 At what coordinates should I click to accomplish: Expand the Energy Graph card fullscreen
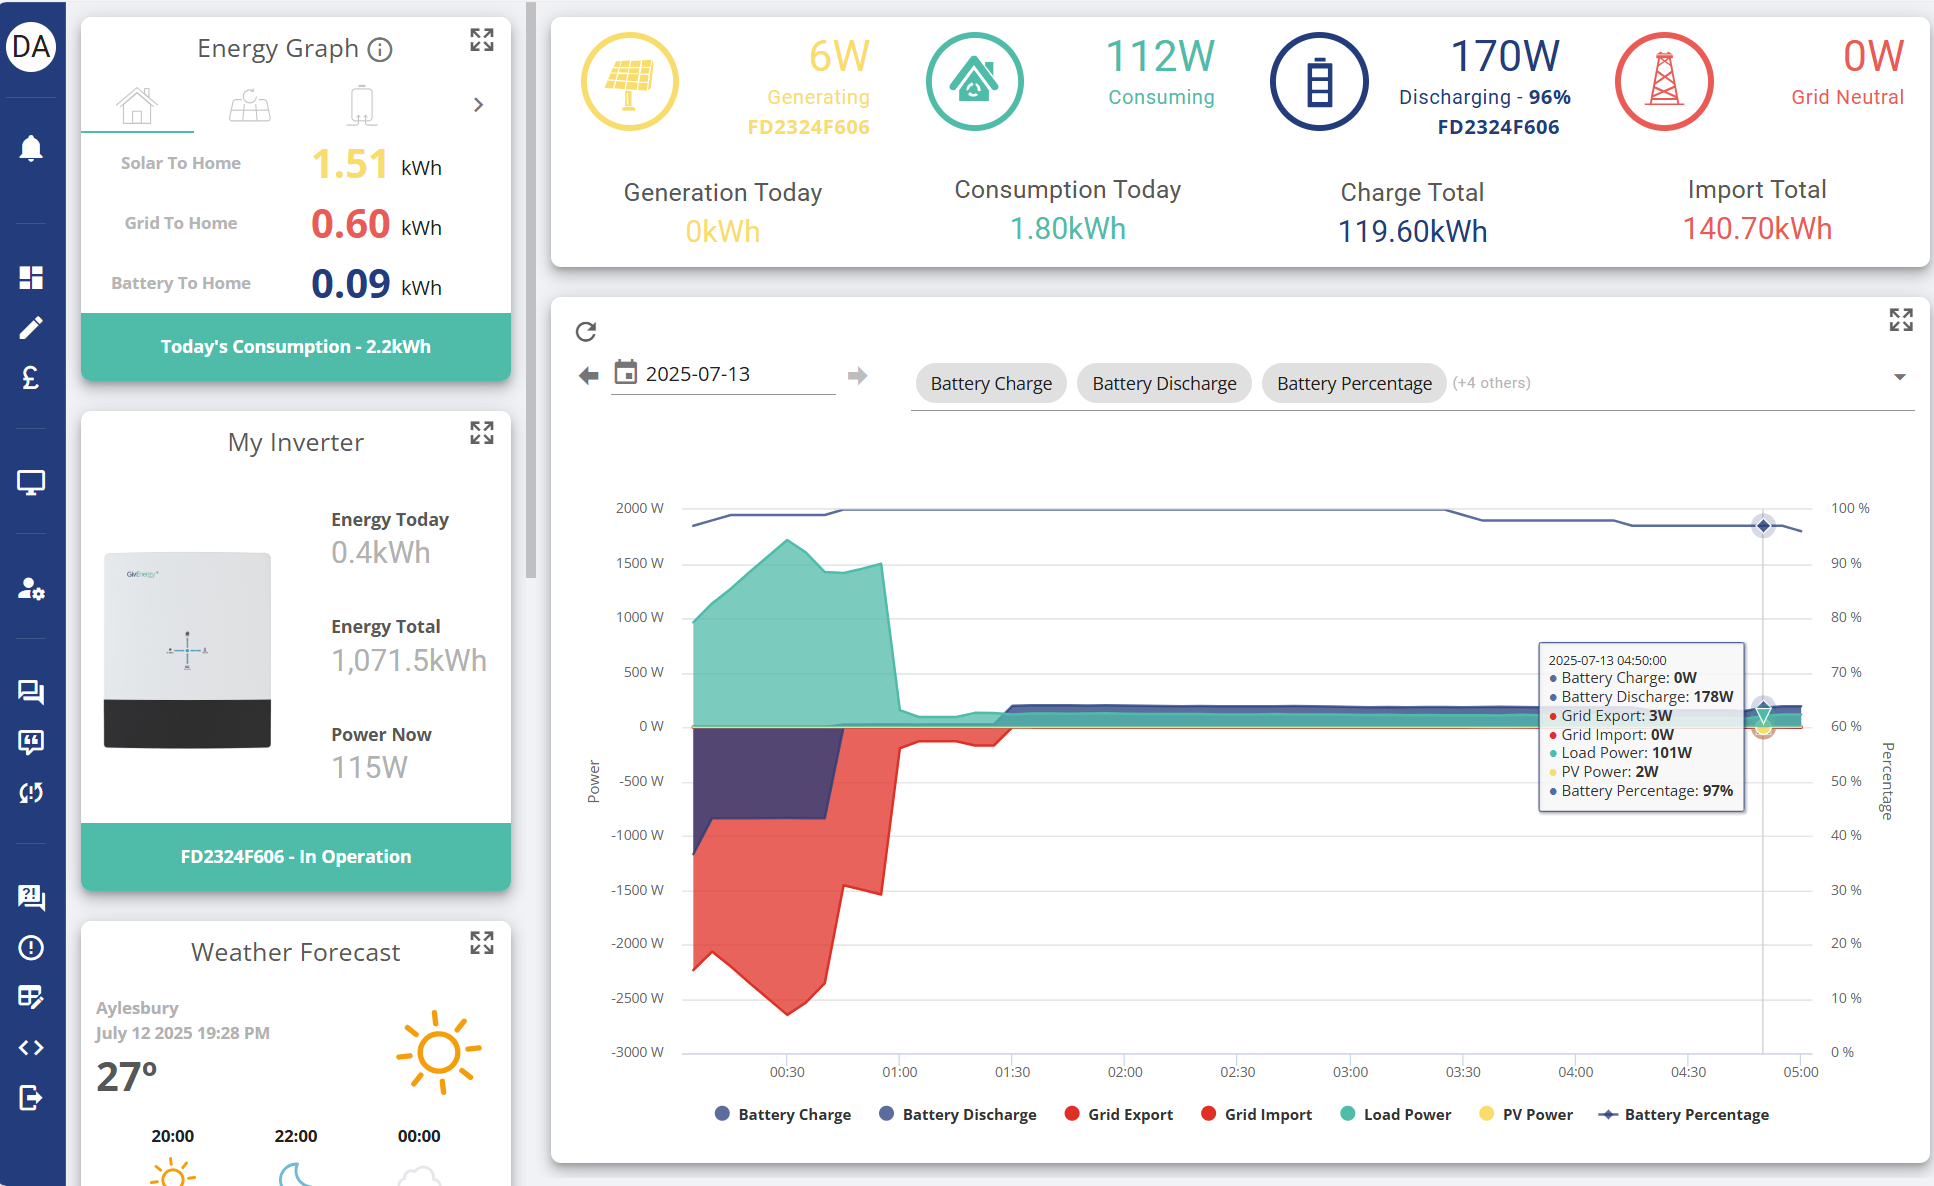tap(482, 40)
